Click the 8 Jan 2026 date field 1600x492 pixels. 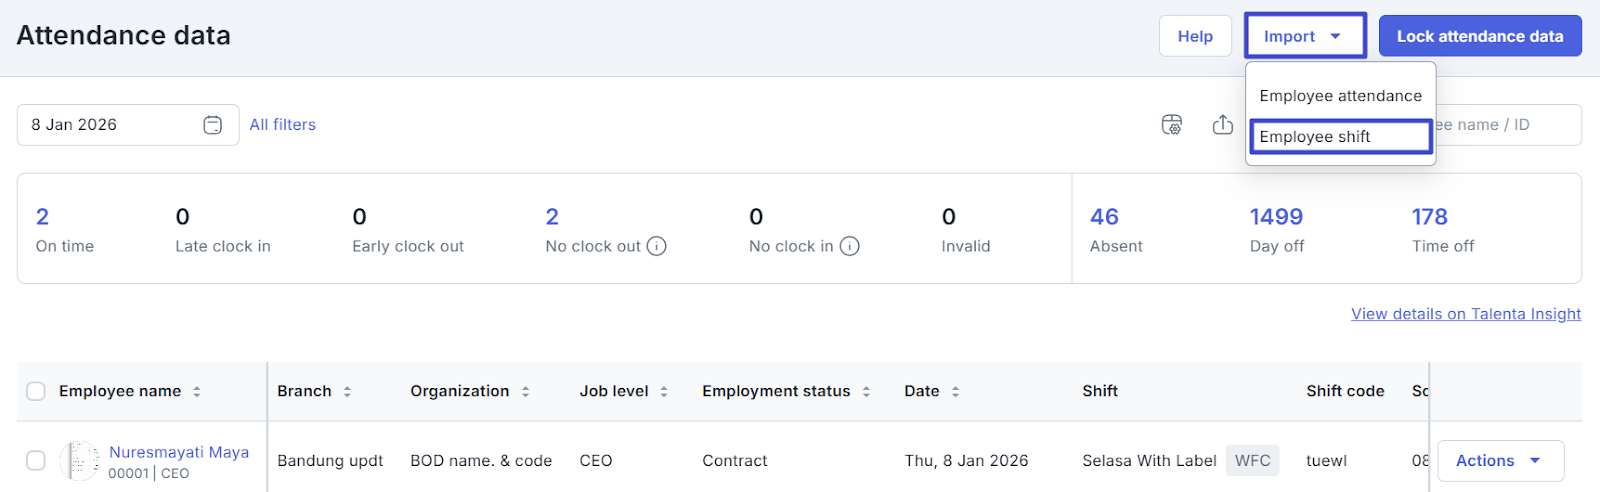(x=110, y=125)
